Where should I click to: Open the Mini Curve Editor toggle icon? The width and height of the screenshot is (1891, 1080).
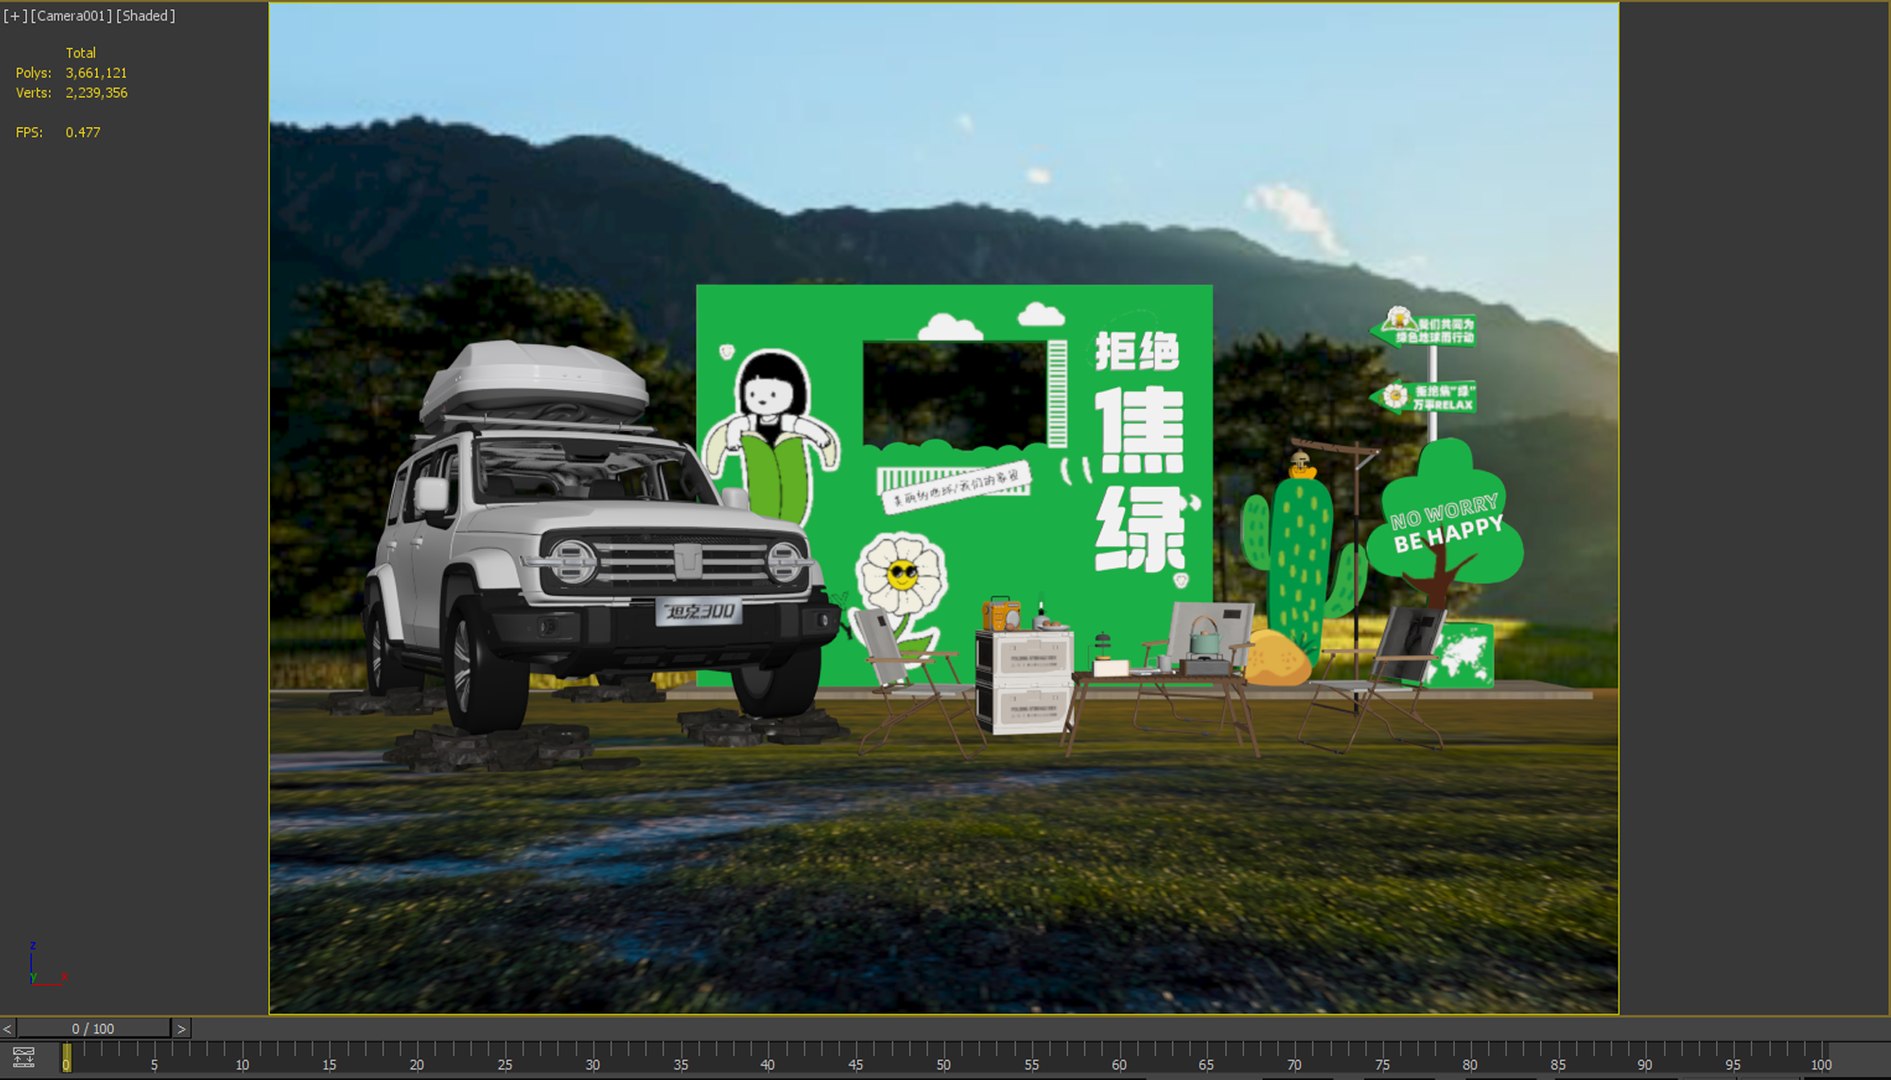pyautogui.click(x=24, y=1057)
